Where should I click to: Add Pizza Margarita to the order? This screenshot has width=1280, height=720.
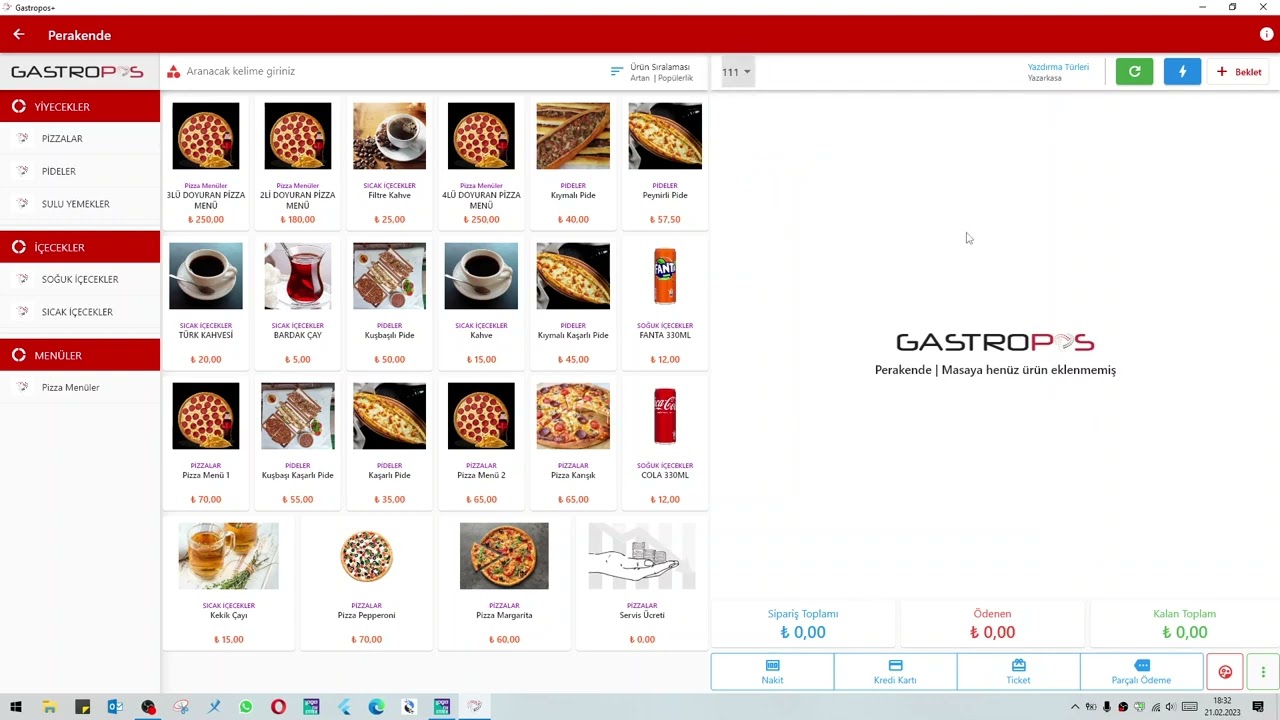pos(504,583)
